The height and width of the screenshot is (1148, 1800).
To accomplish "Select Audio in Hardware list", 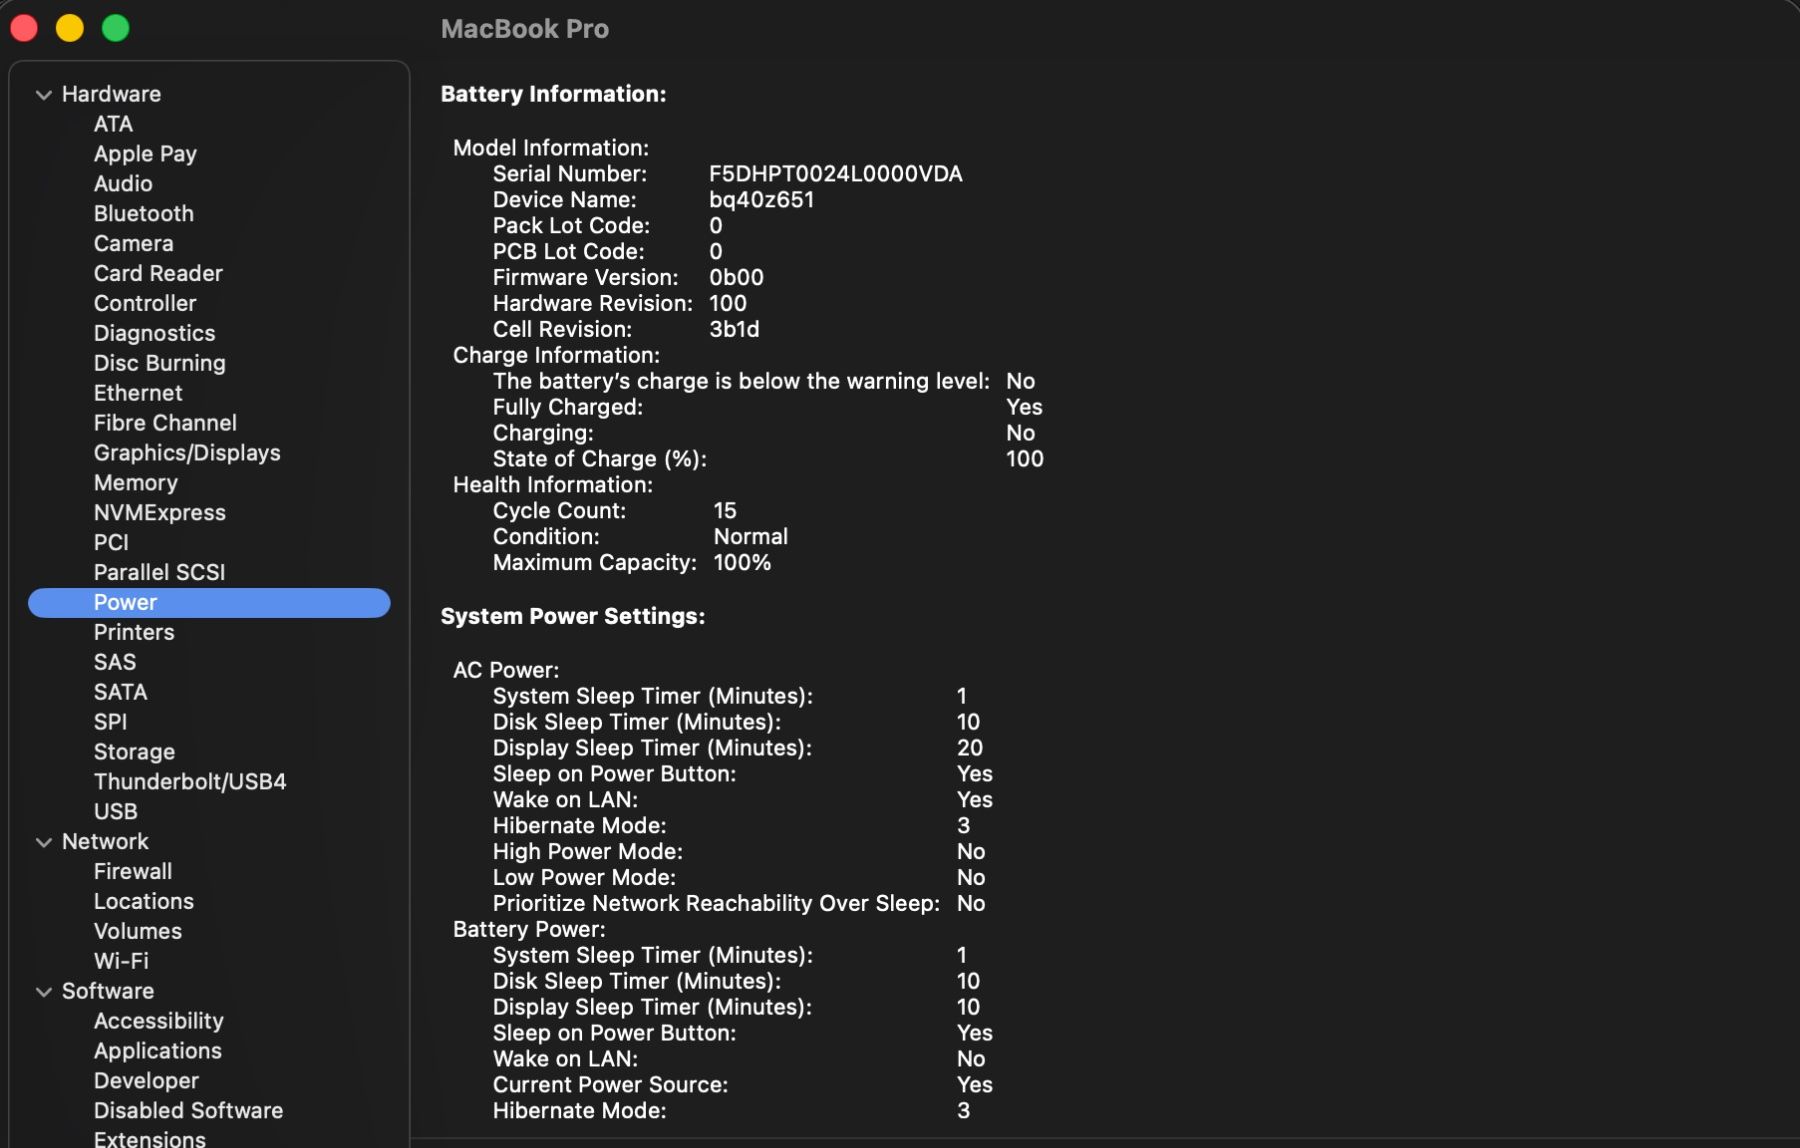I will (123, 184).
